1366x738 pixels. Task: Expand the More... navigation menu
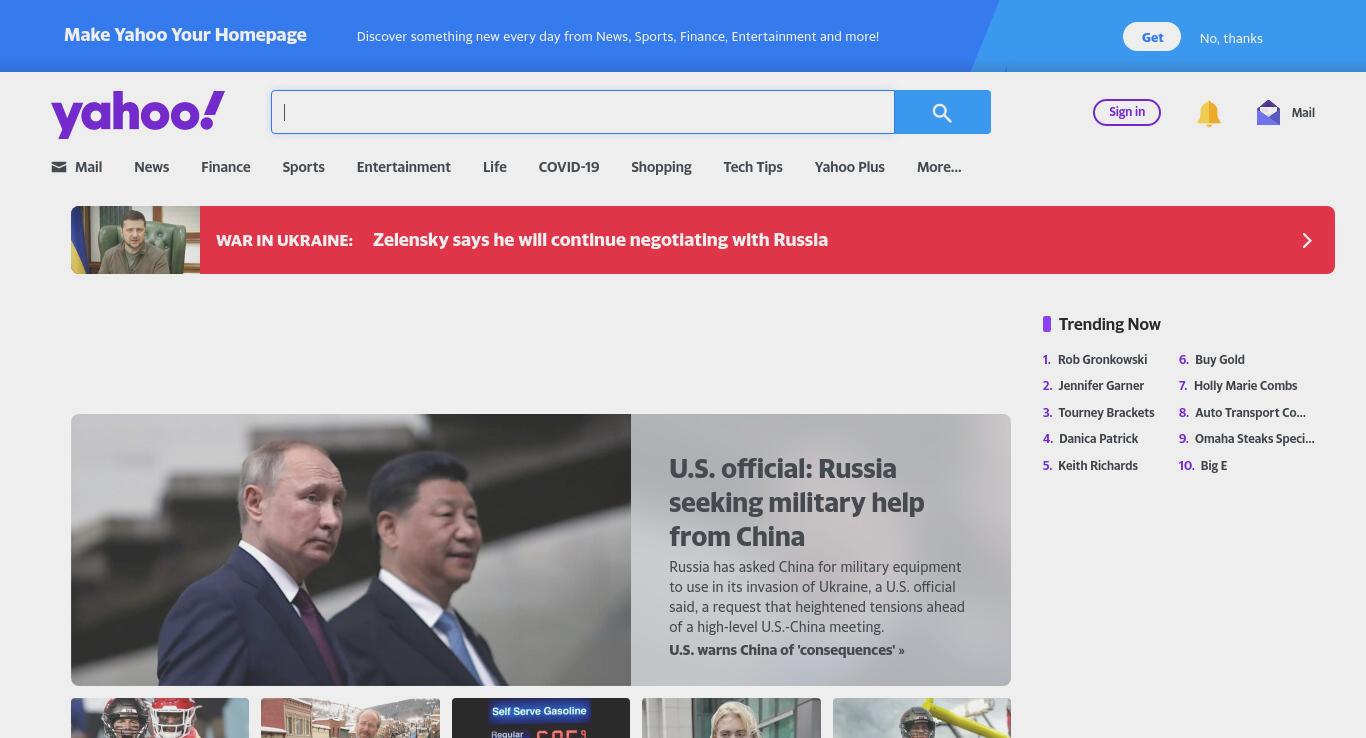tap(939, 167)
